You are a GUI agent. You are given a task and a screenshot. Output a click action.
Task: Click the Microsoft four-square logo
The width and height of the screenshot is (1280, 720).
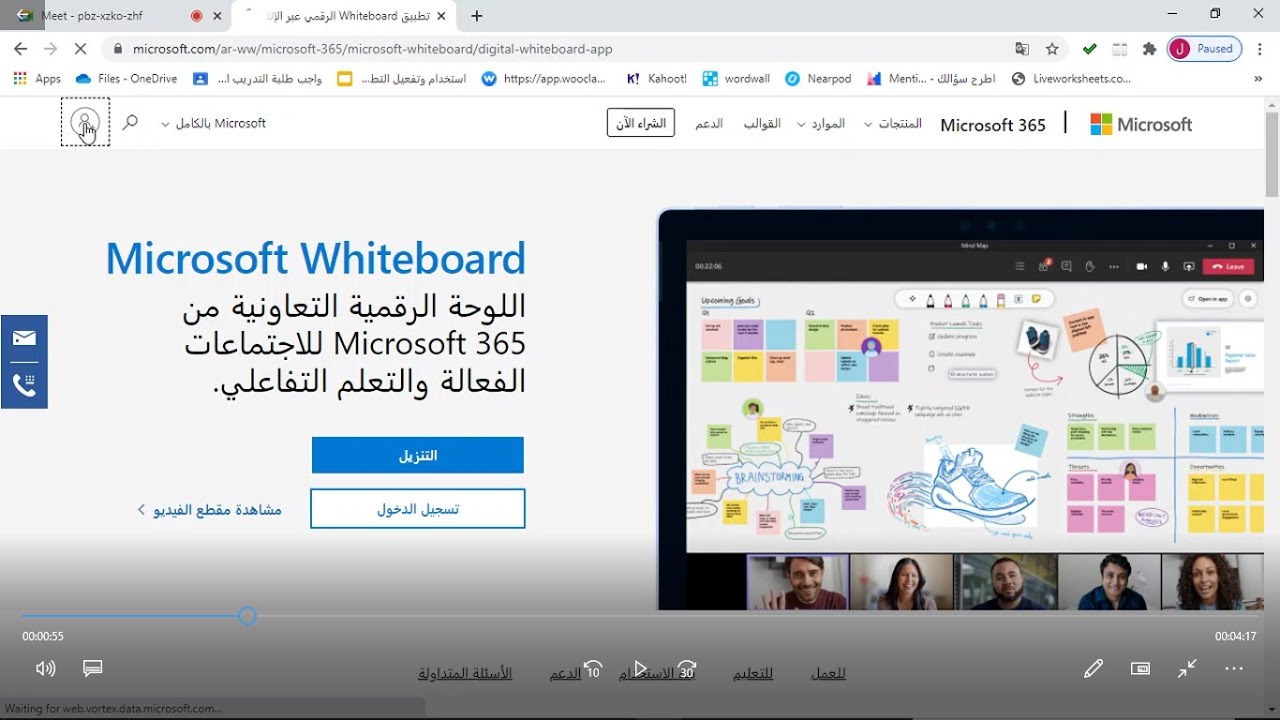tap(1101, 124)
